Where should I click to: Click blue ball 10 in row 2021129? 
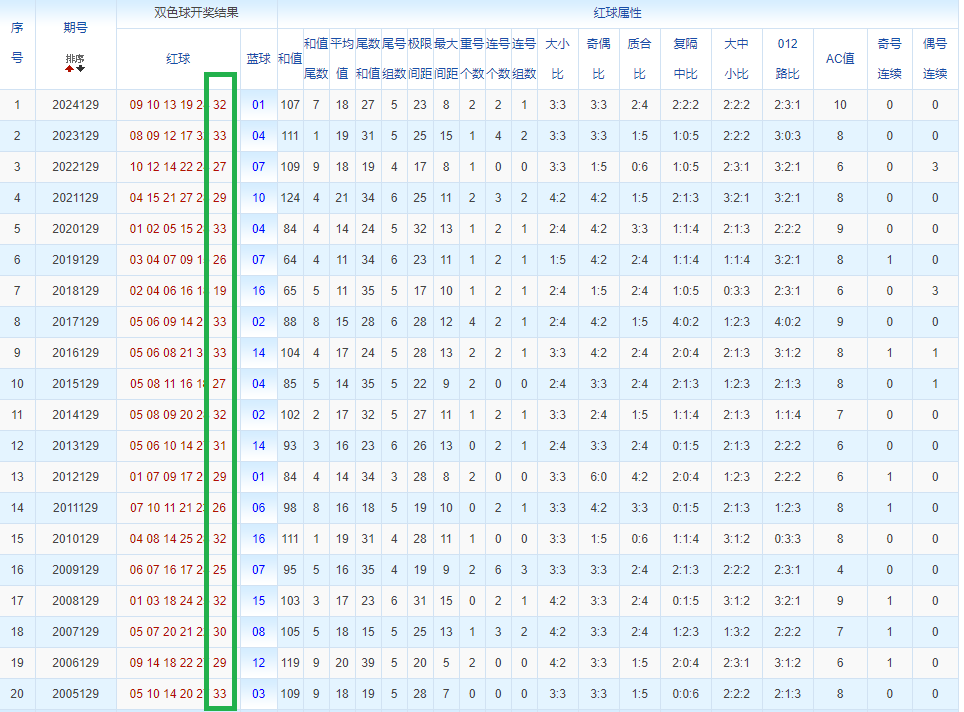pos(258,198)
